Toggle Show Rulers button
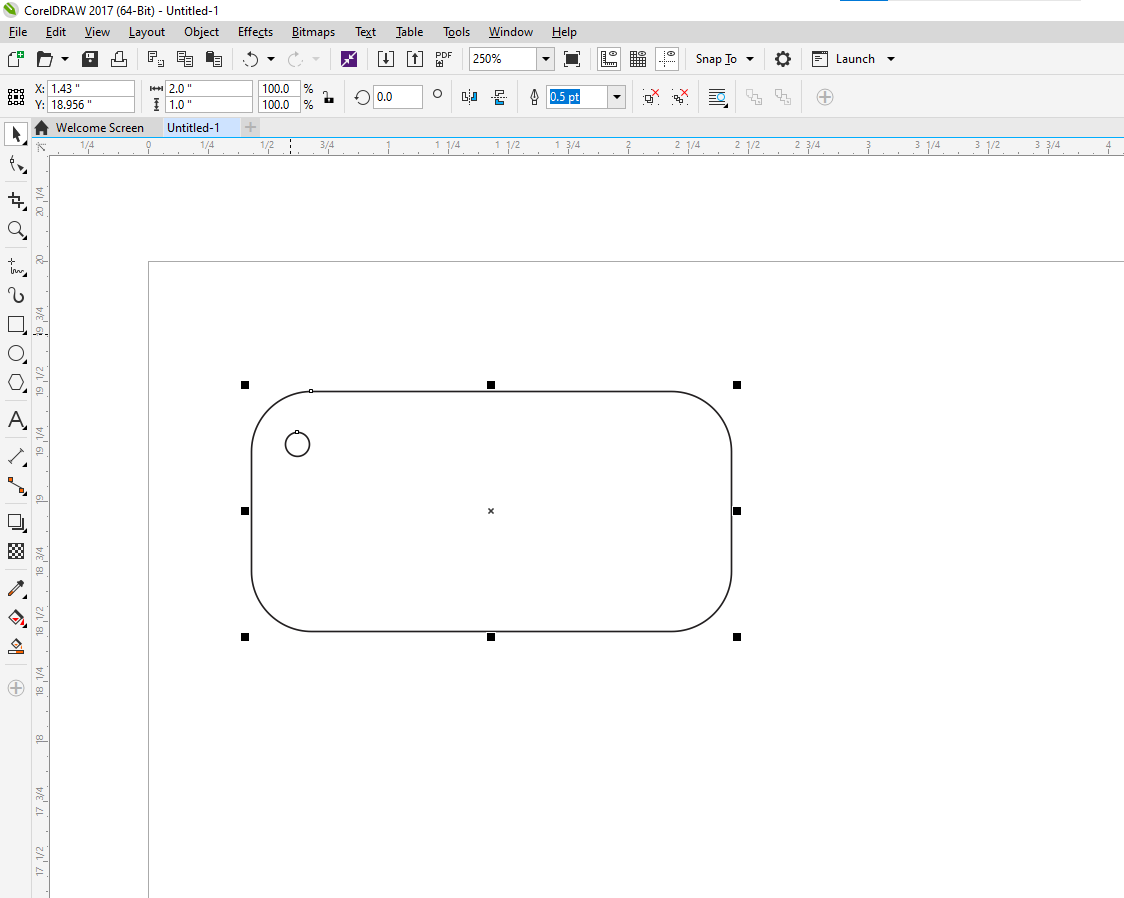This screenshot has width=1124, height=898. tap(608, 59)
